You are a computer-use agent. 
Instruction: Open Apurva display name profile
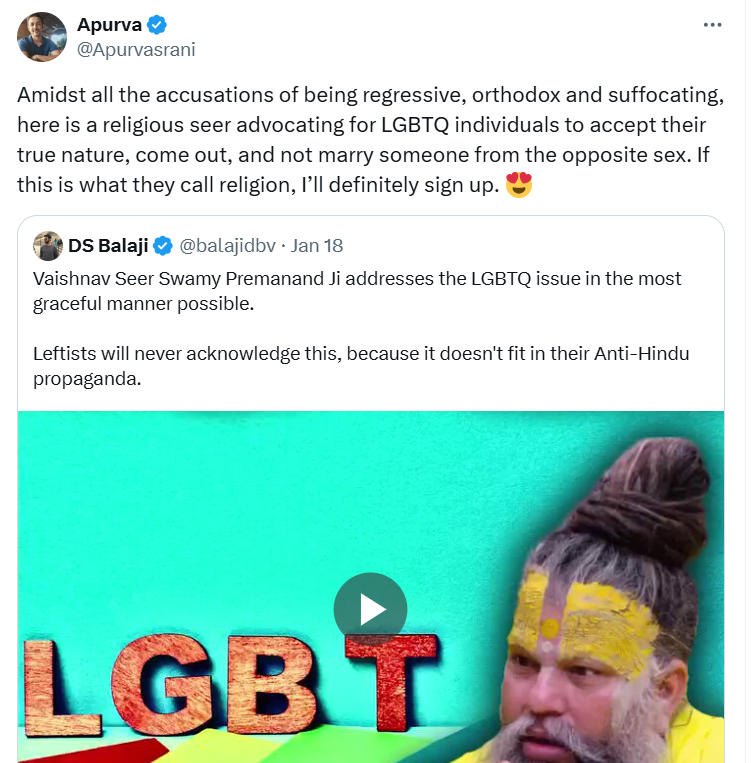[109, 25]
